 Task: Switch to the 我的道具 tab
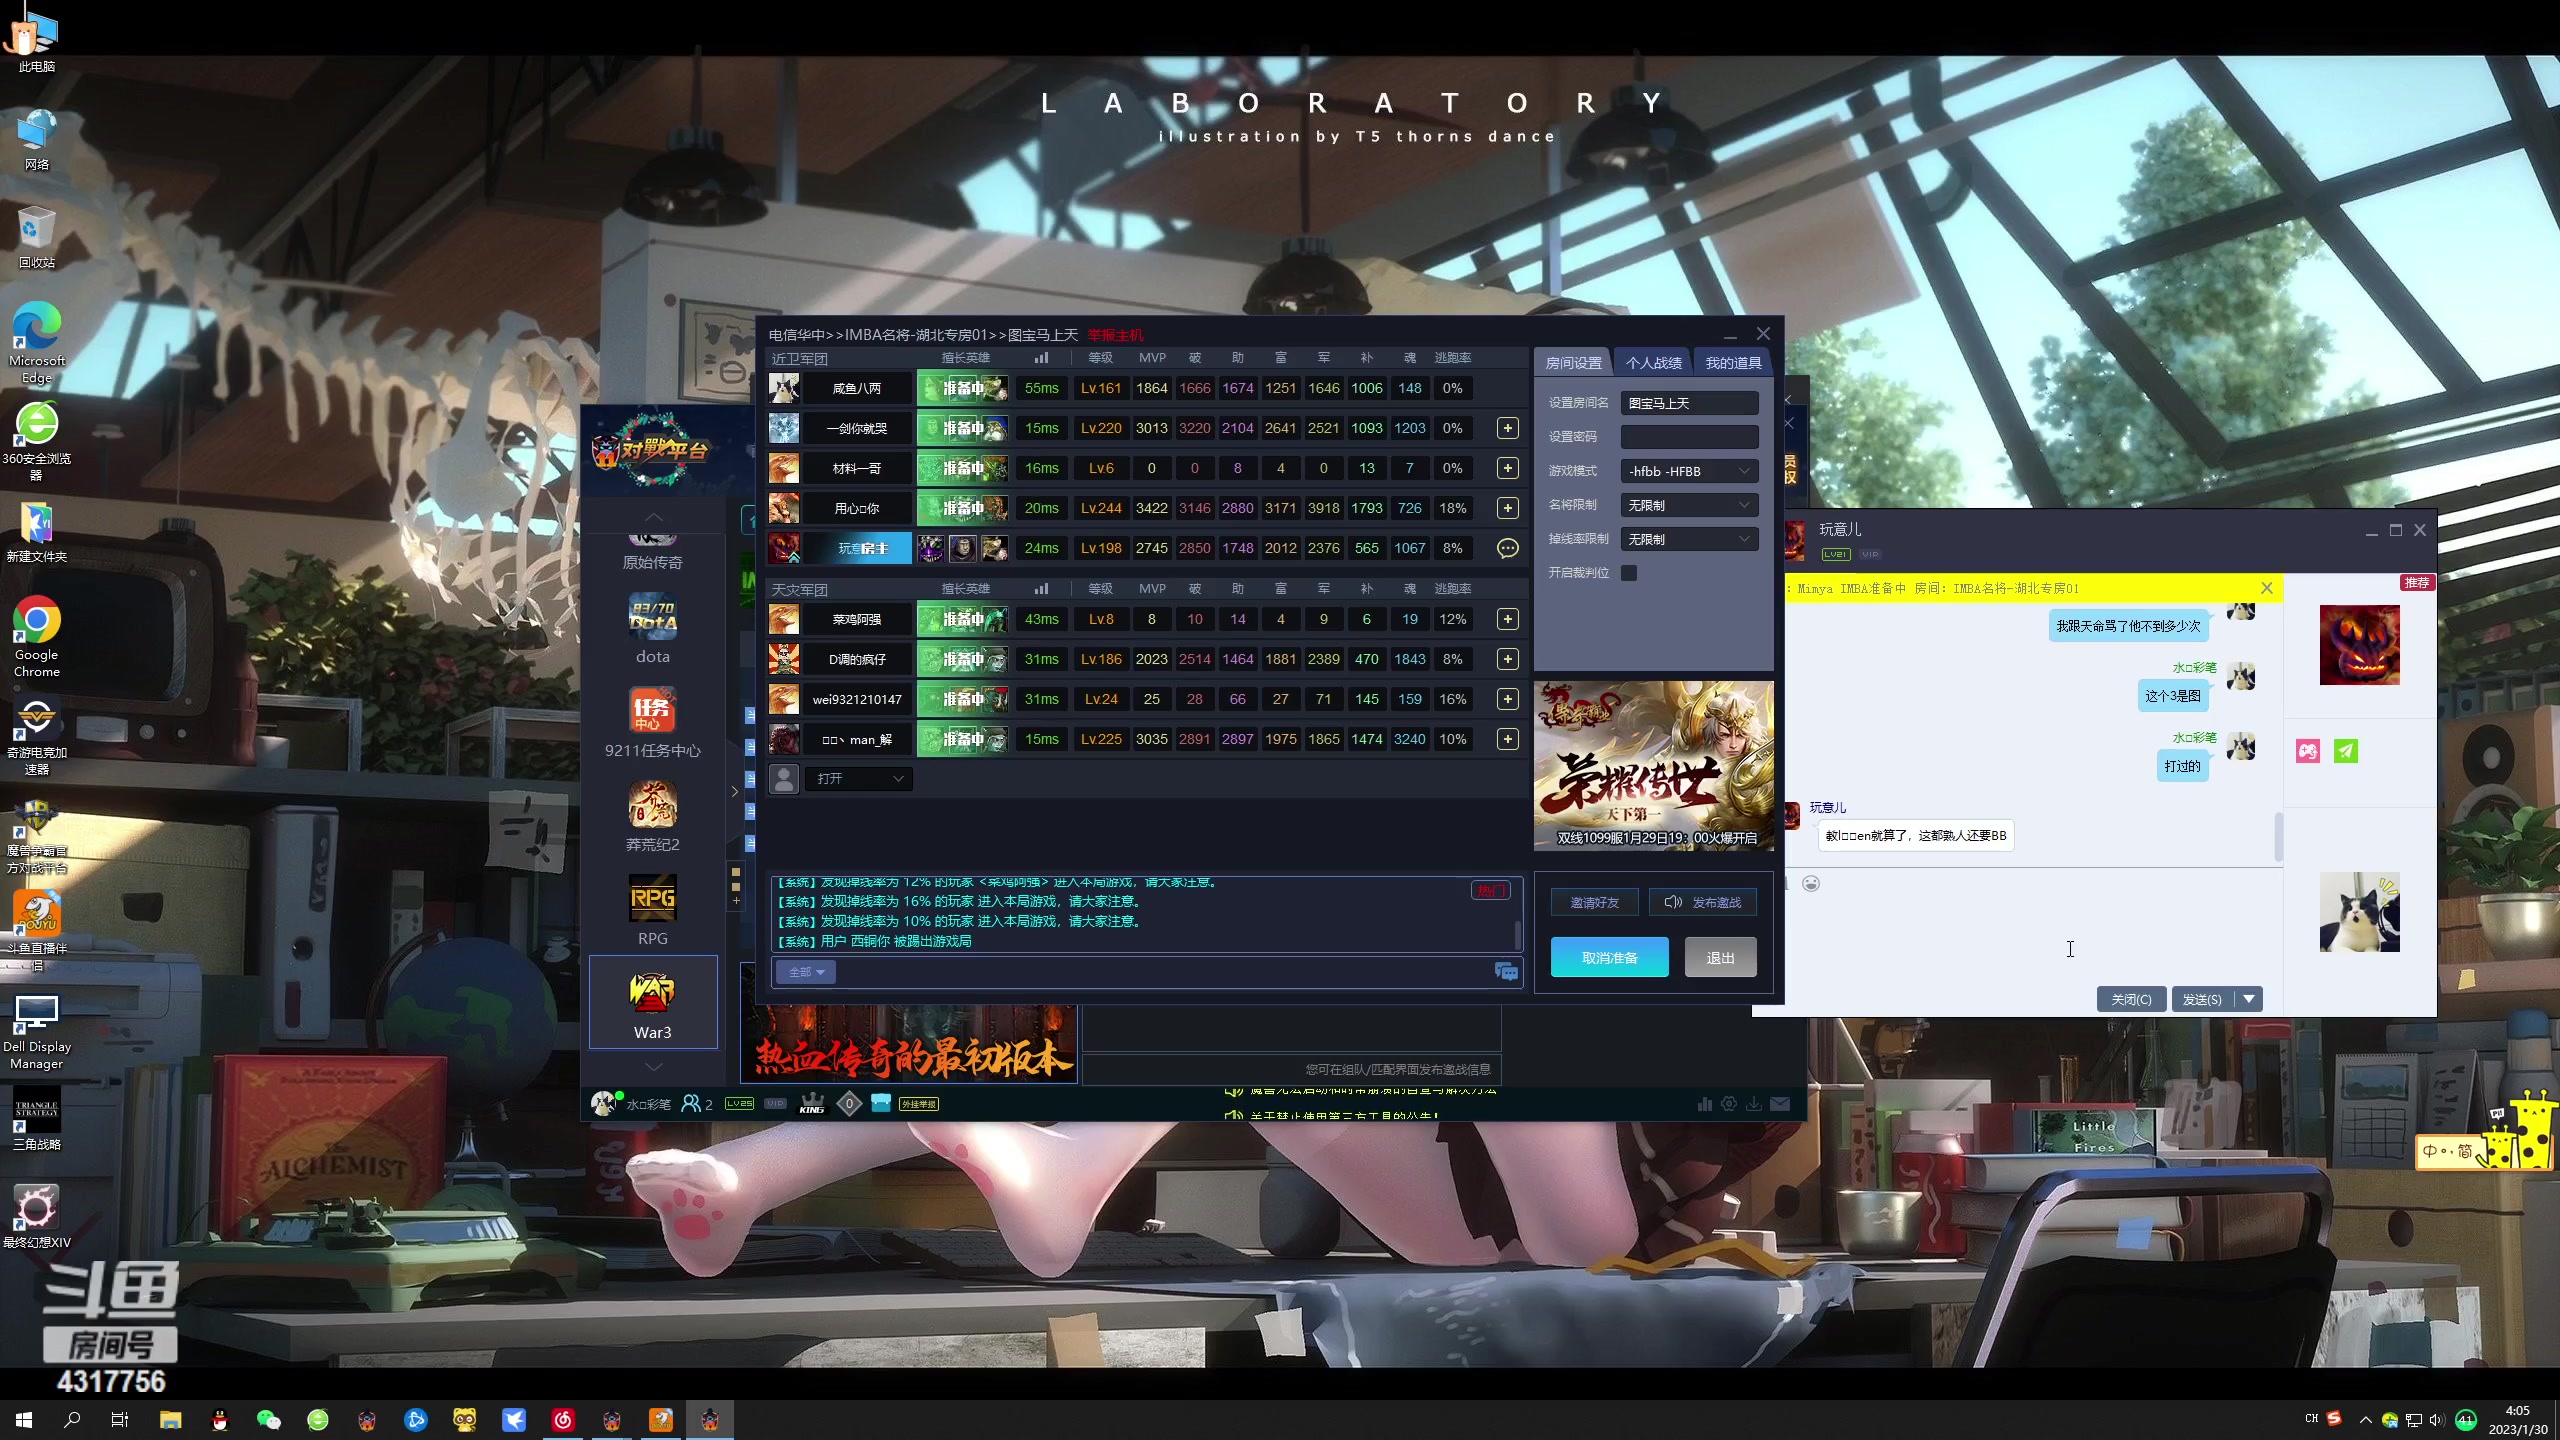point(1733,363)
